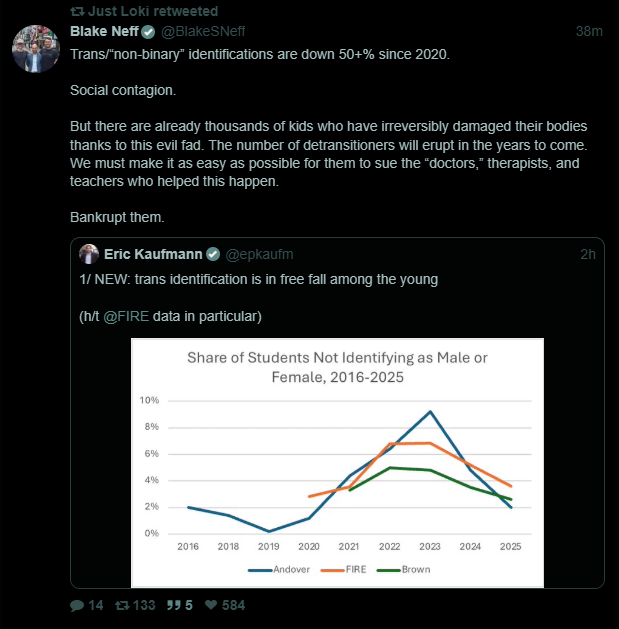Screen dimensions: 619x629
Task: Open the 2h timestamp on quoted tweet
Action: [588, 254]
